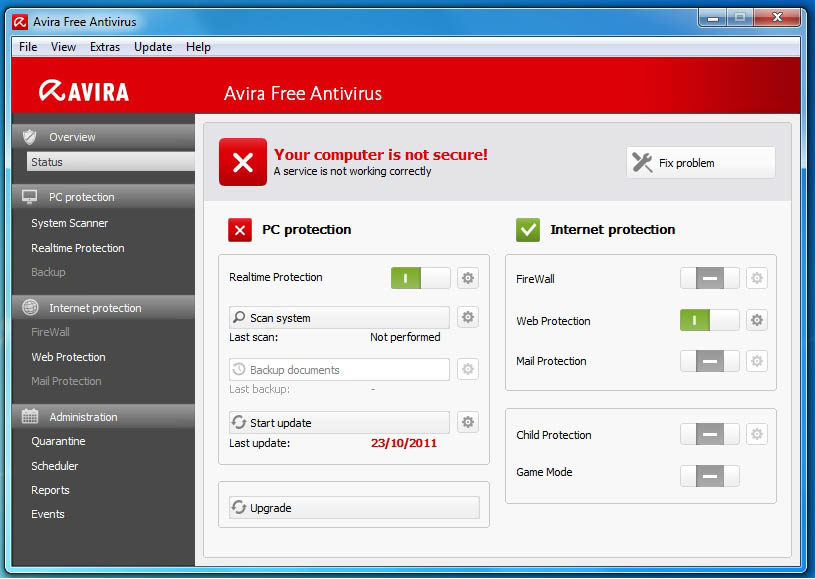815x579 pixels.
Task: Open System Scanner from the sidebar
Action: [x=69, y=223]
